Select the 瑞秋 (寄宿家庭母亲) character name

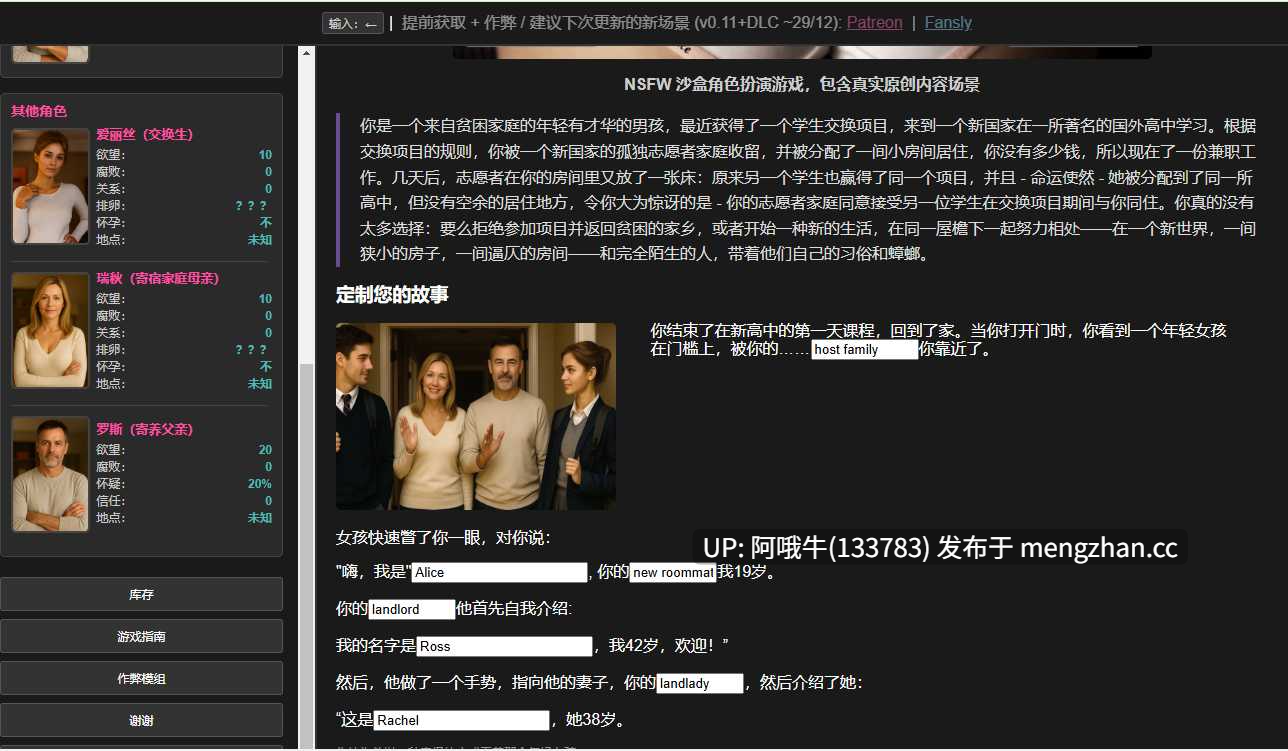(x=157, y=278)
